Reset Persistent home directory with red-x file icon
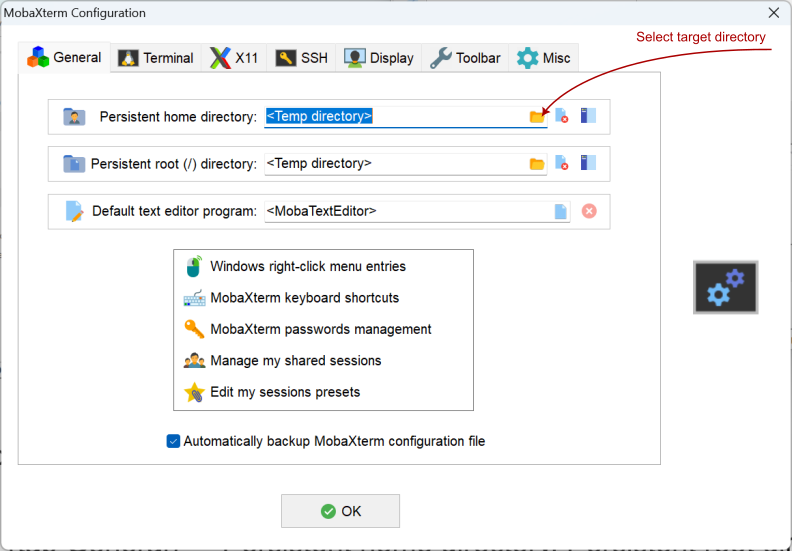Image resolution: width=792 pixels, height=551 pixels. 562,116
